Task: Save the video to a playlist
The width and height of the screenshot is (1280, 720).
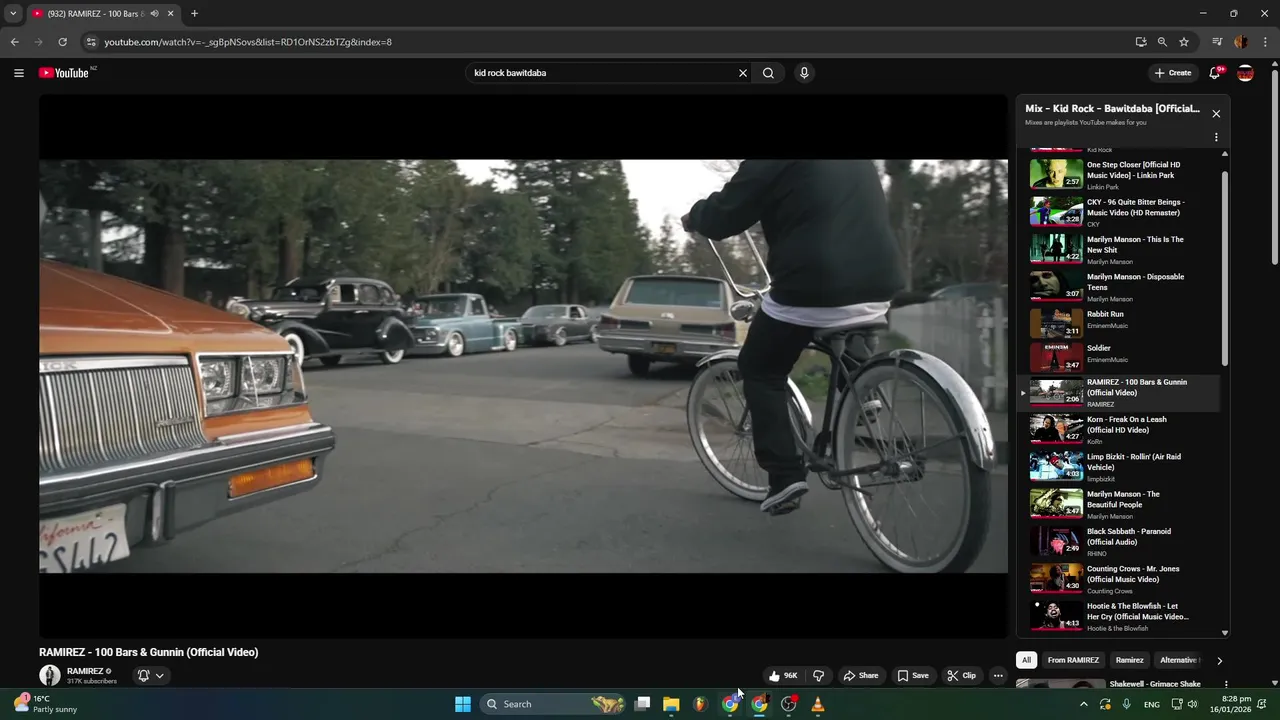Action: [912, 675]
